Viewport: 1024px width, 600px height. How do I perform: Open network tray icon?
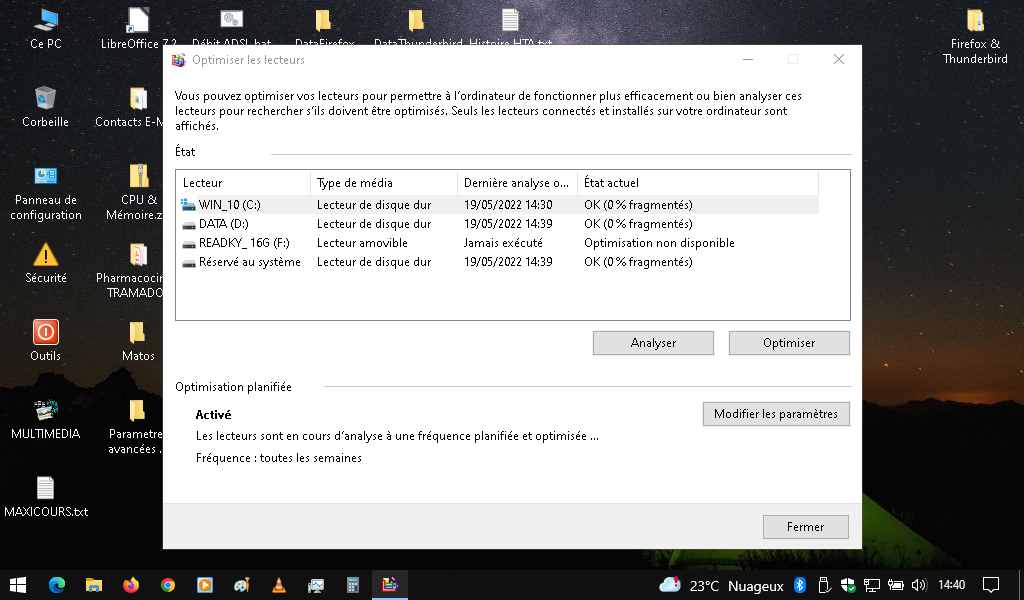pos(871,585)
